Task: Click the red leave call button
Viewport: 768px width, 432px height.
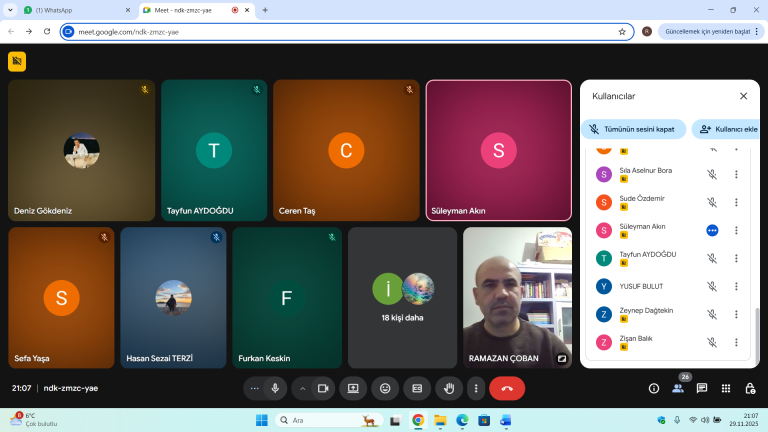Action: coord(507,388)
